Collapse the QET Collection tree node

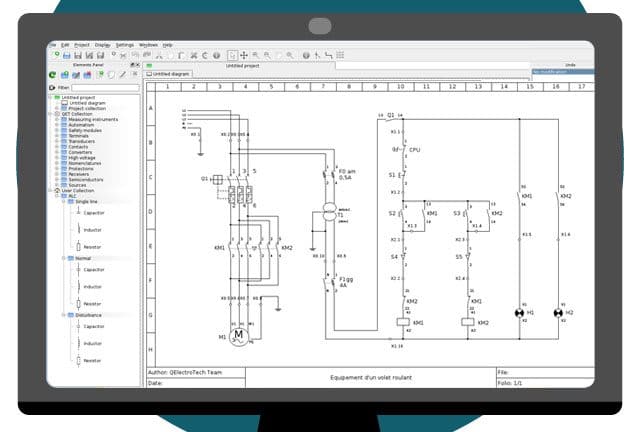point(51,114)
